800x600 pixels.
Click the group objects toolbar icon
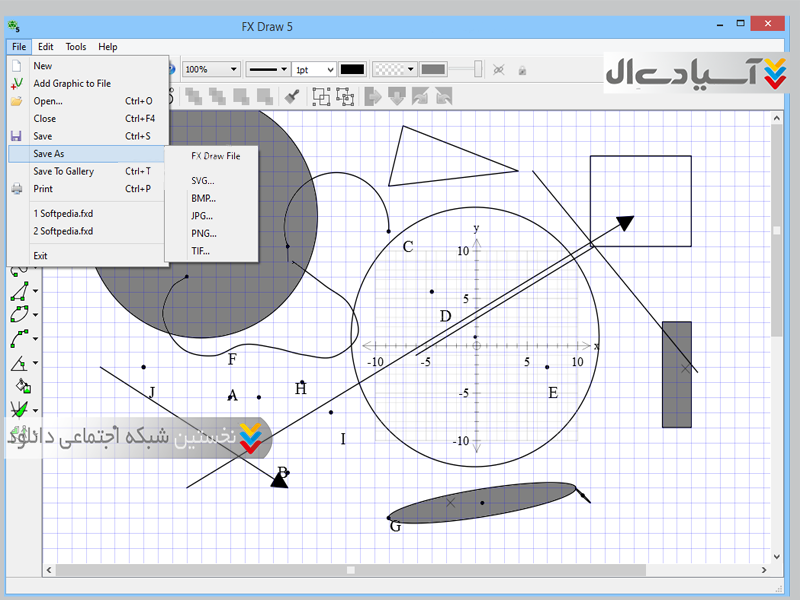tap(321, 96)
